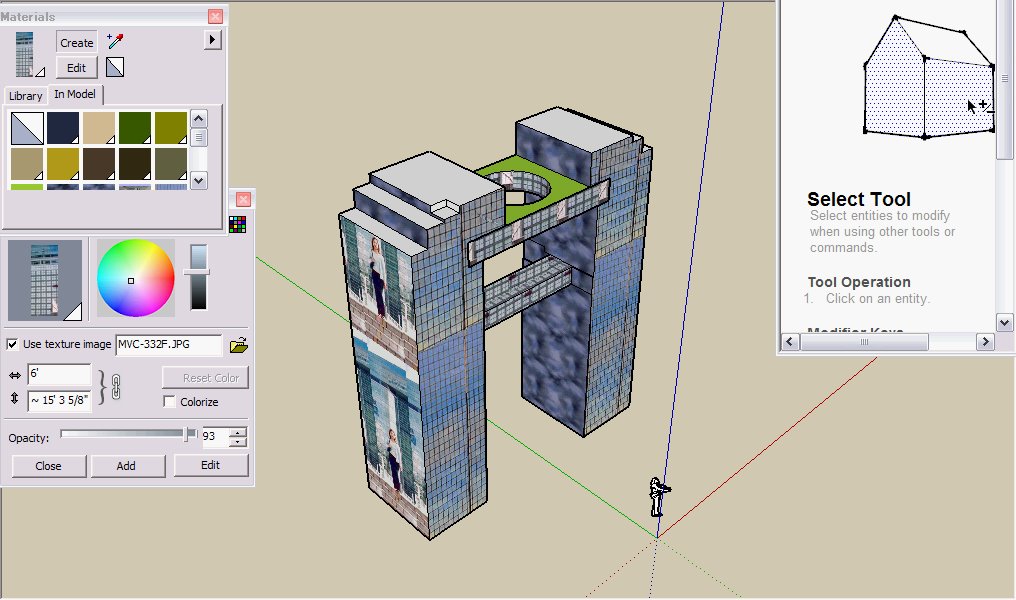Select the default material swatch in the grid
Viewport: 1016px width, 600px height.
point(27,128)
